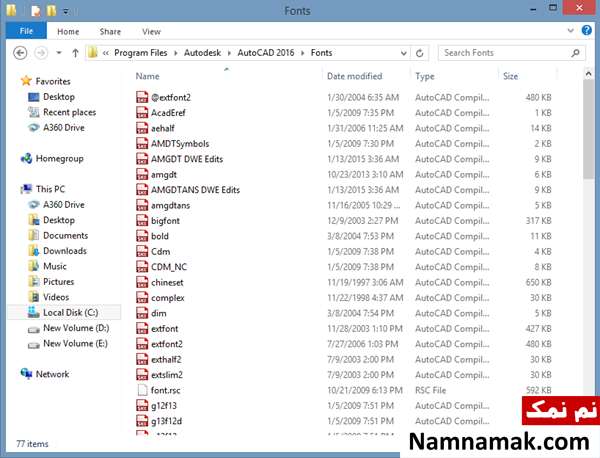
Task: Select the complex file name
Action: pos(167,297)
